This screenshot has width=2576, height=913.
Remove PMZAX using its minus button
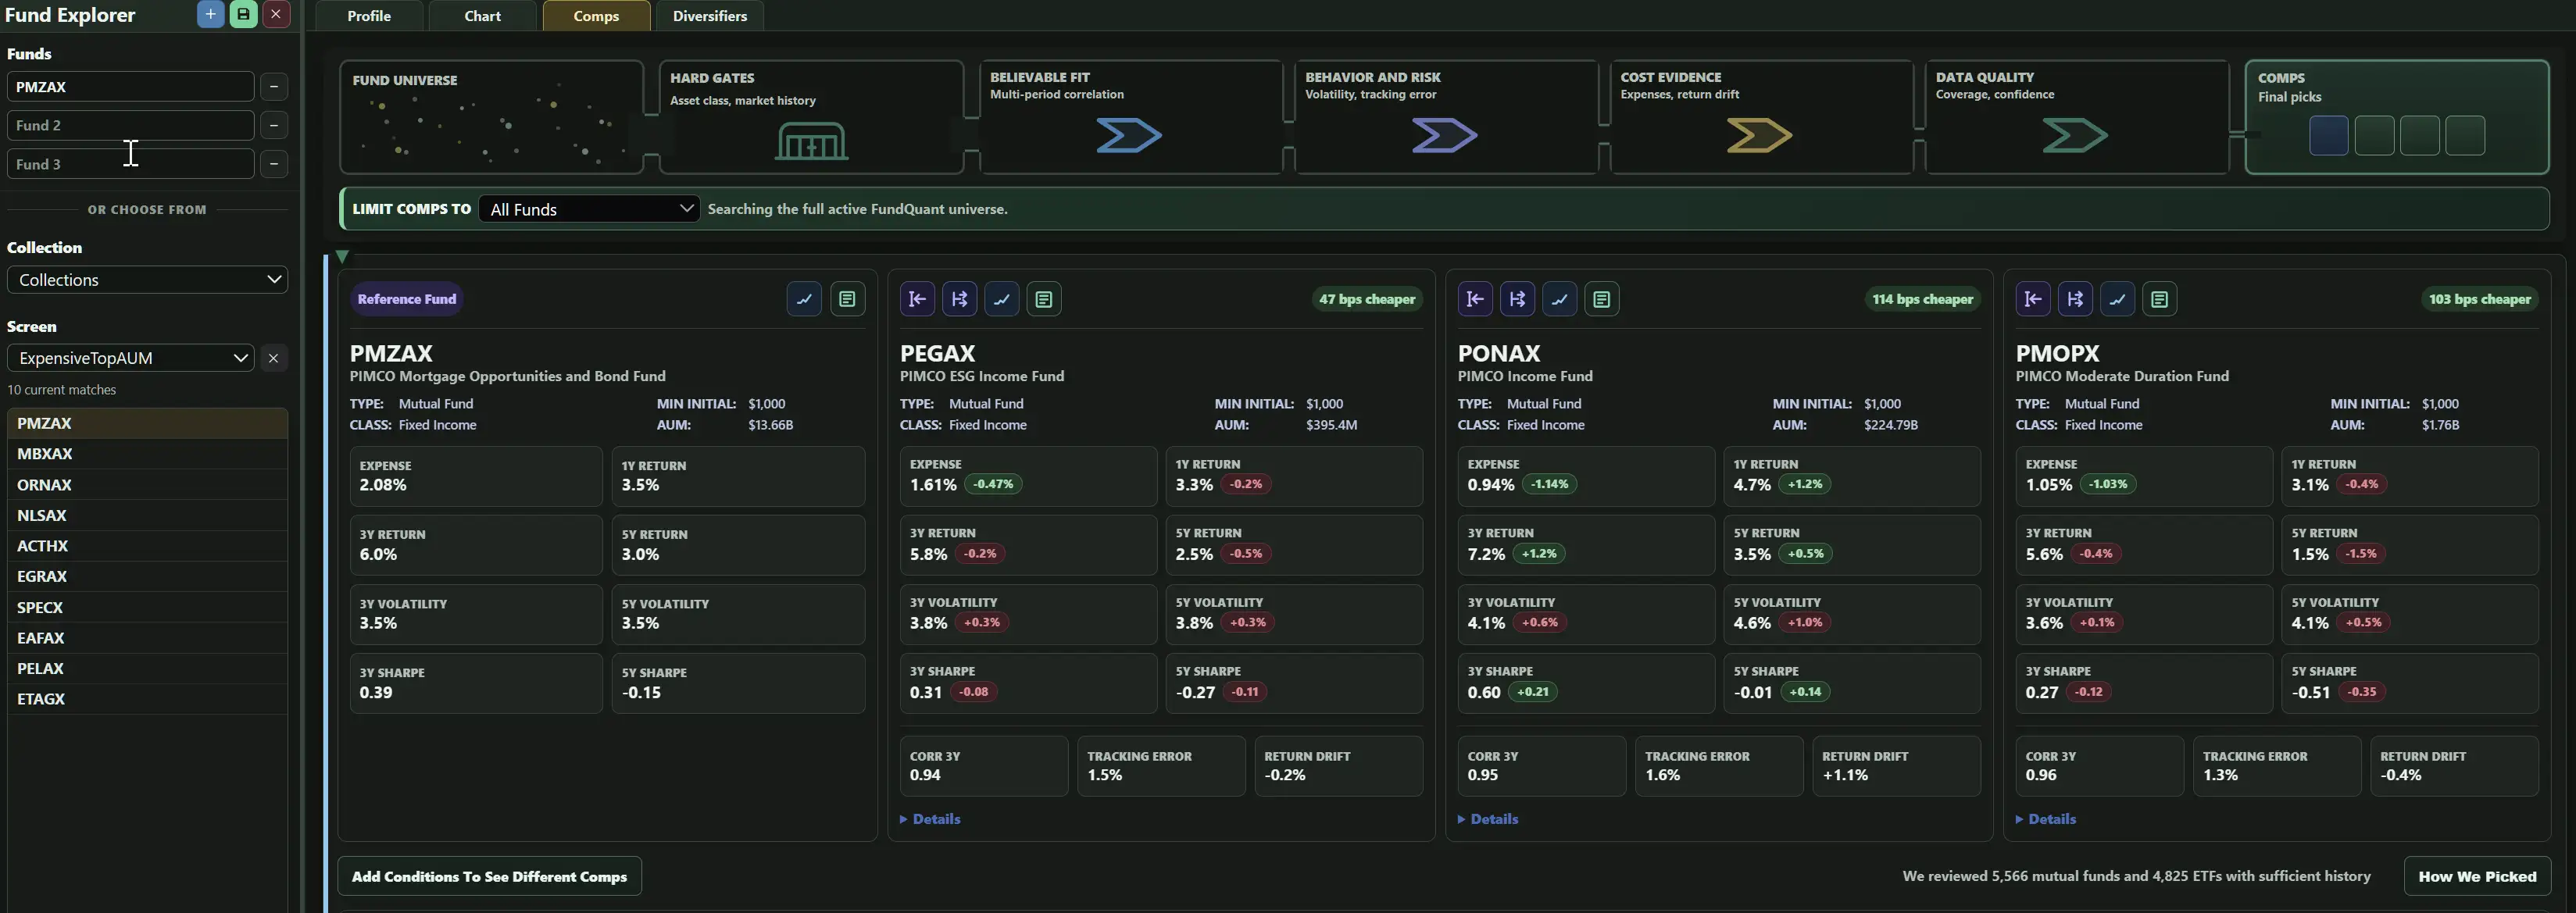274,87
